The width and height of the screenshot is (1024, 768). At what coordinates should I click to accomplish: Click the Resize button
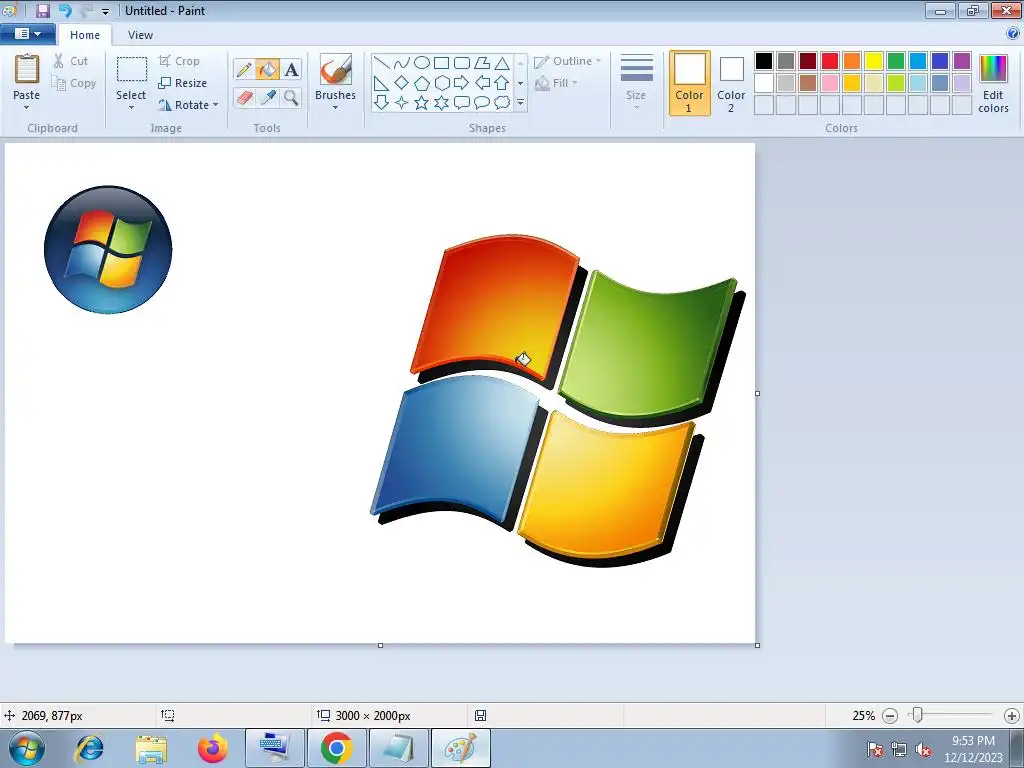(183, 83)
